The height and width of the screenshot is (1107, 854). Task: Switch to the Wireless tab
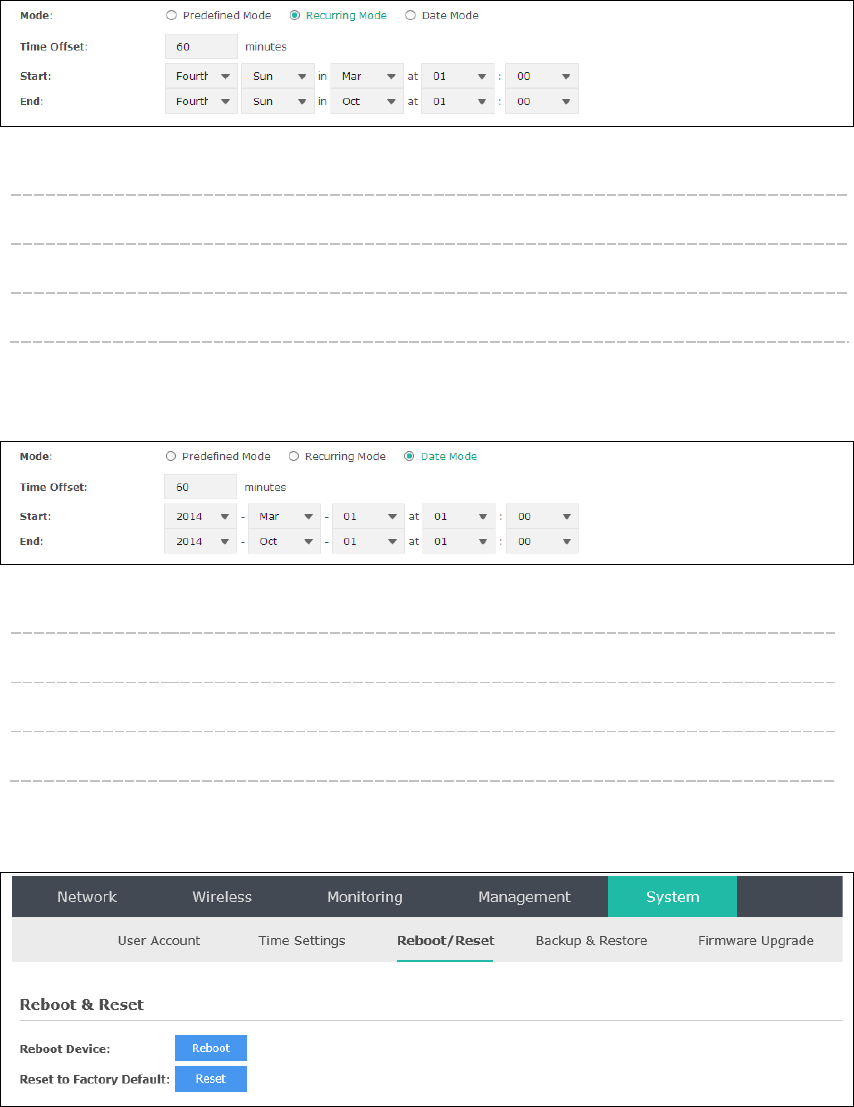tap(222, 897)
